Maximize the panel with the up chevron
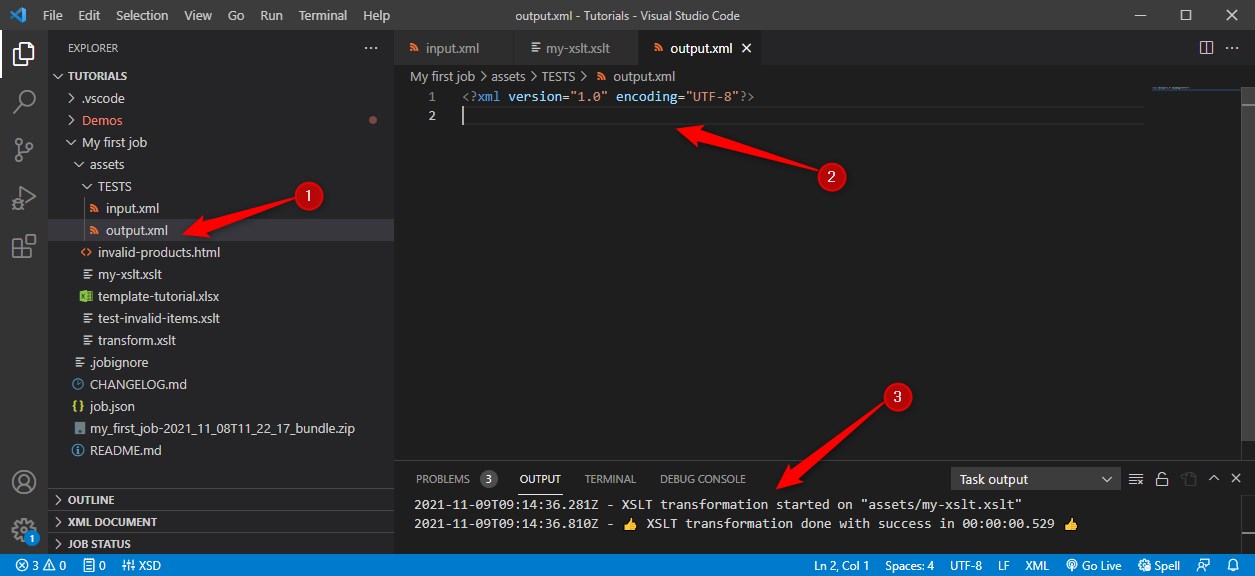Image resolution: width=1255 pixels, height=576 pixels. [1212, 479]
